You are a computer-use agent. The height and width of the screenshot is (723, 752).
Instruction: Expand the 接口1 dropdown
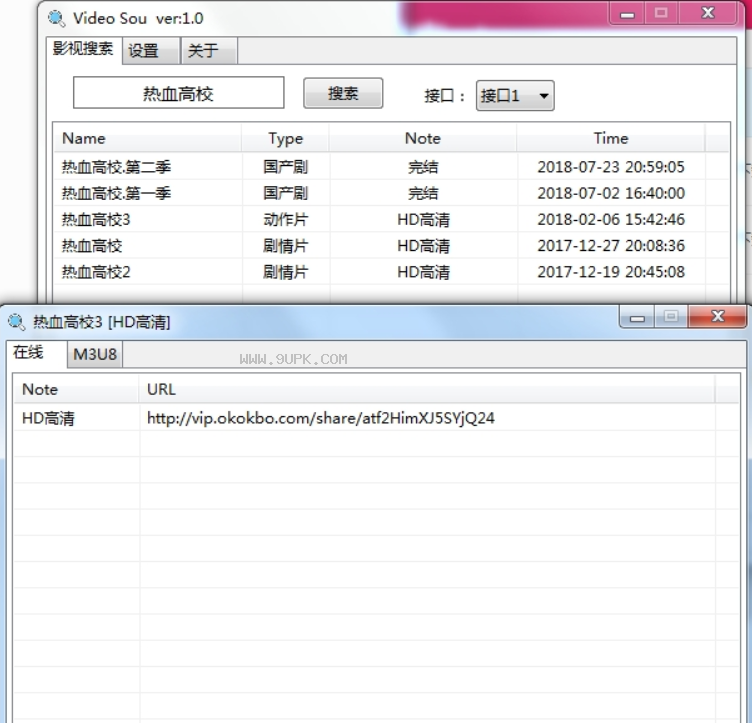[x=515, y=95]
